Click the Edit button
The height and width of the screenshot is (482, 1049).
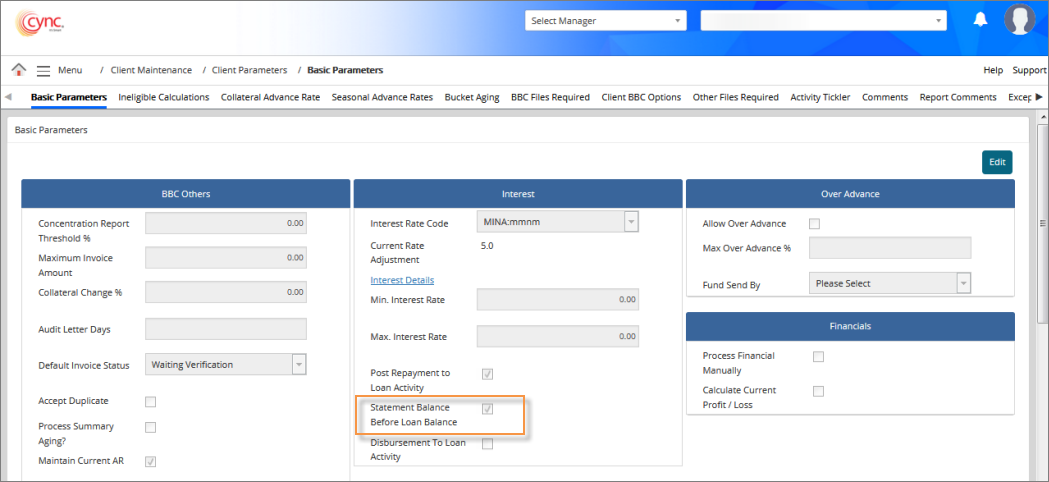pyautogui.click(x=996, y=162)
